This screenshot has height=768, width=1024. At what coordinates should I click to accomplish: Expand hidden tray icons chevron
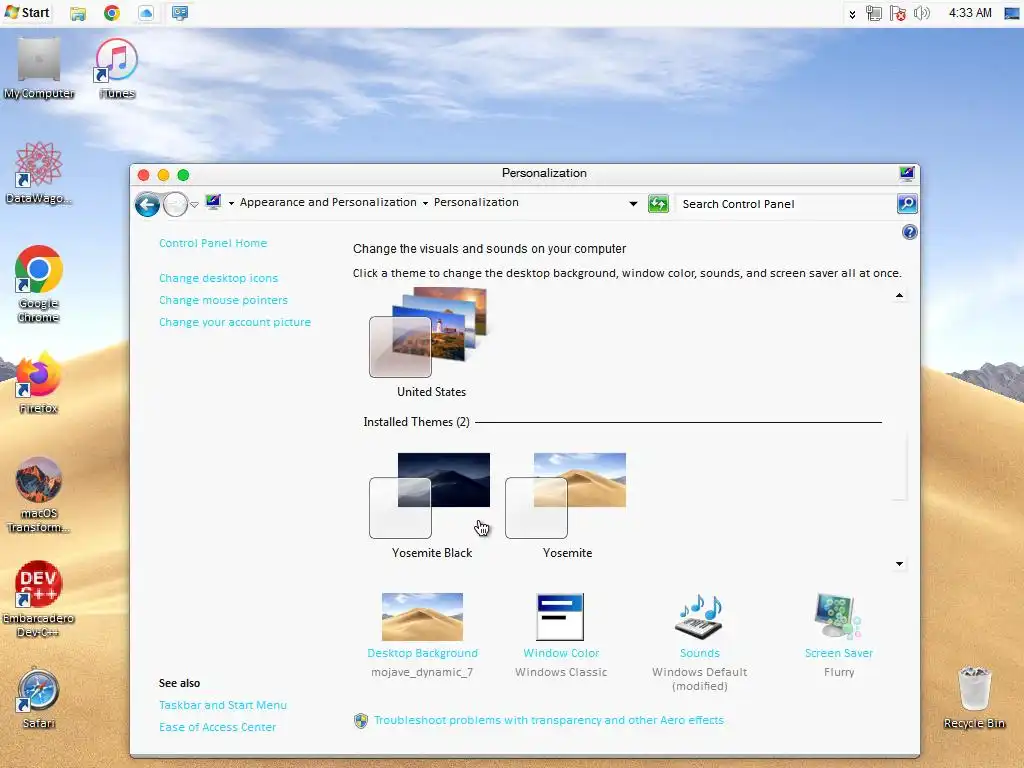coord(852,14)
